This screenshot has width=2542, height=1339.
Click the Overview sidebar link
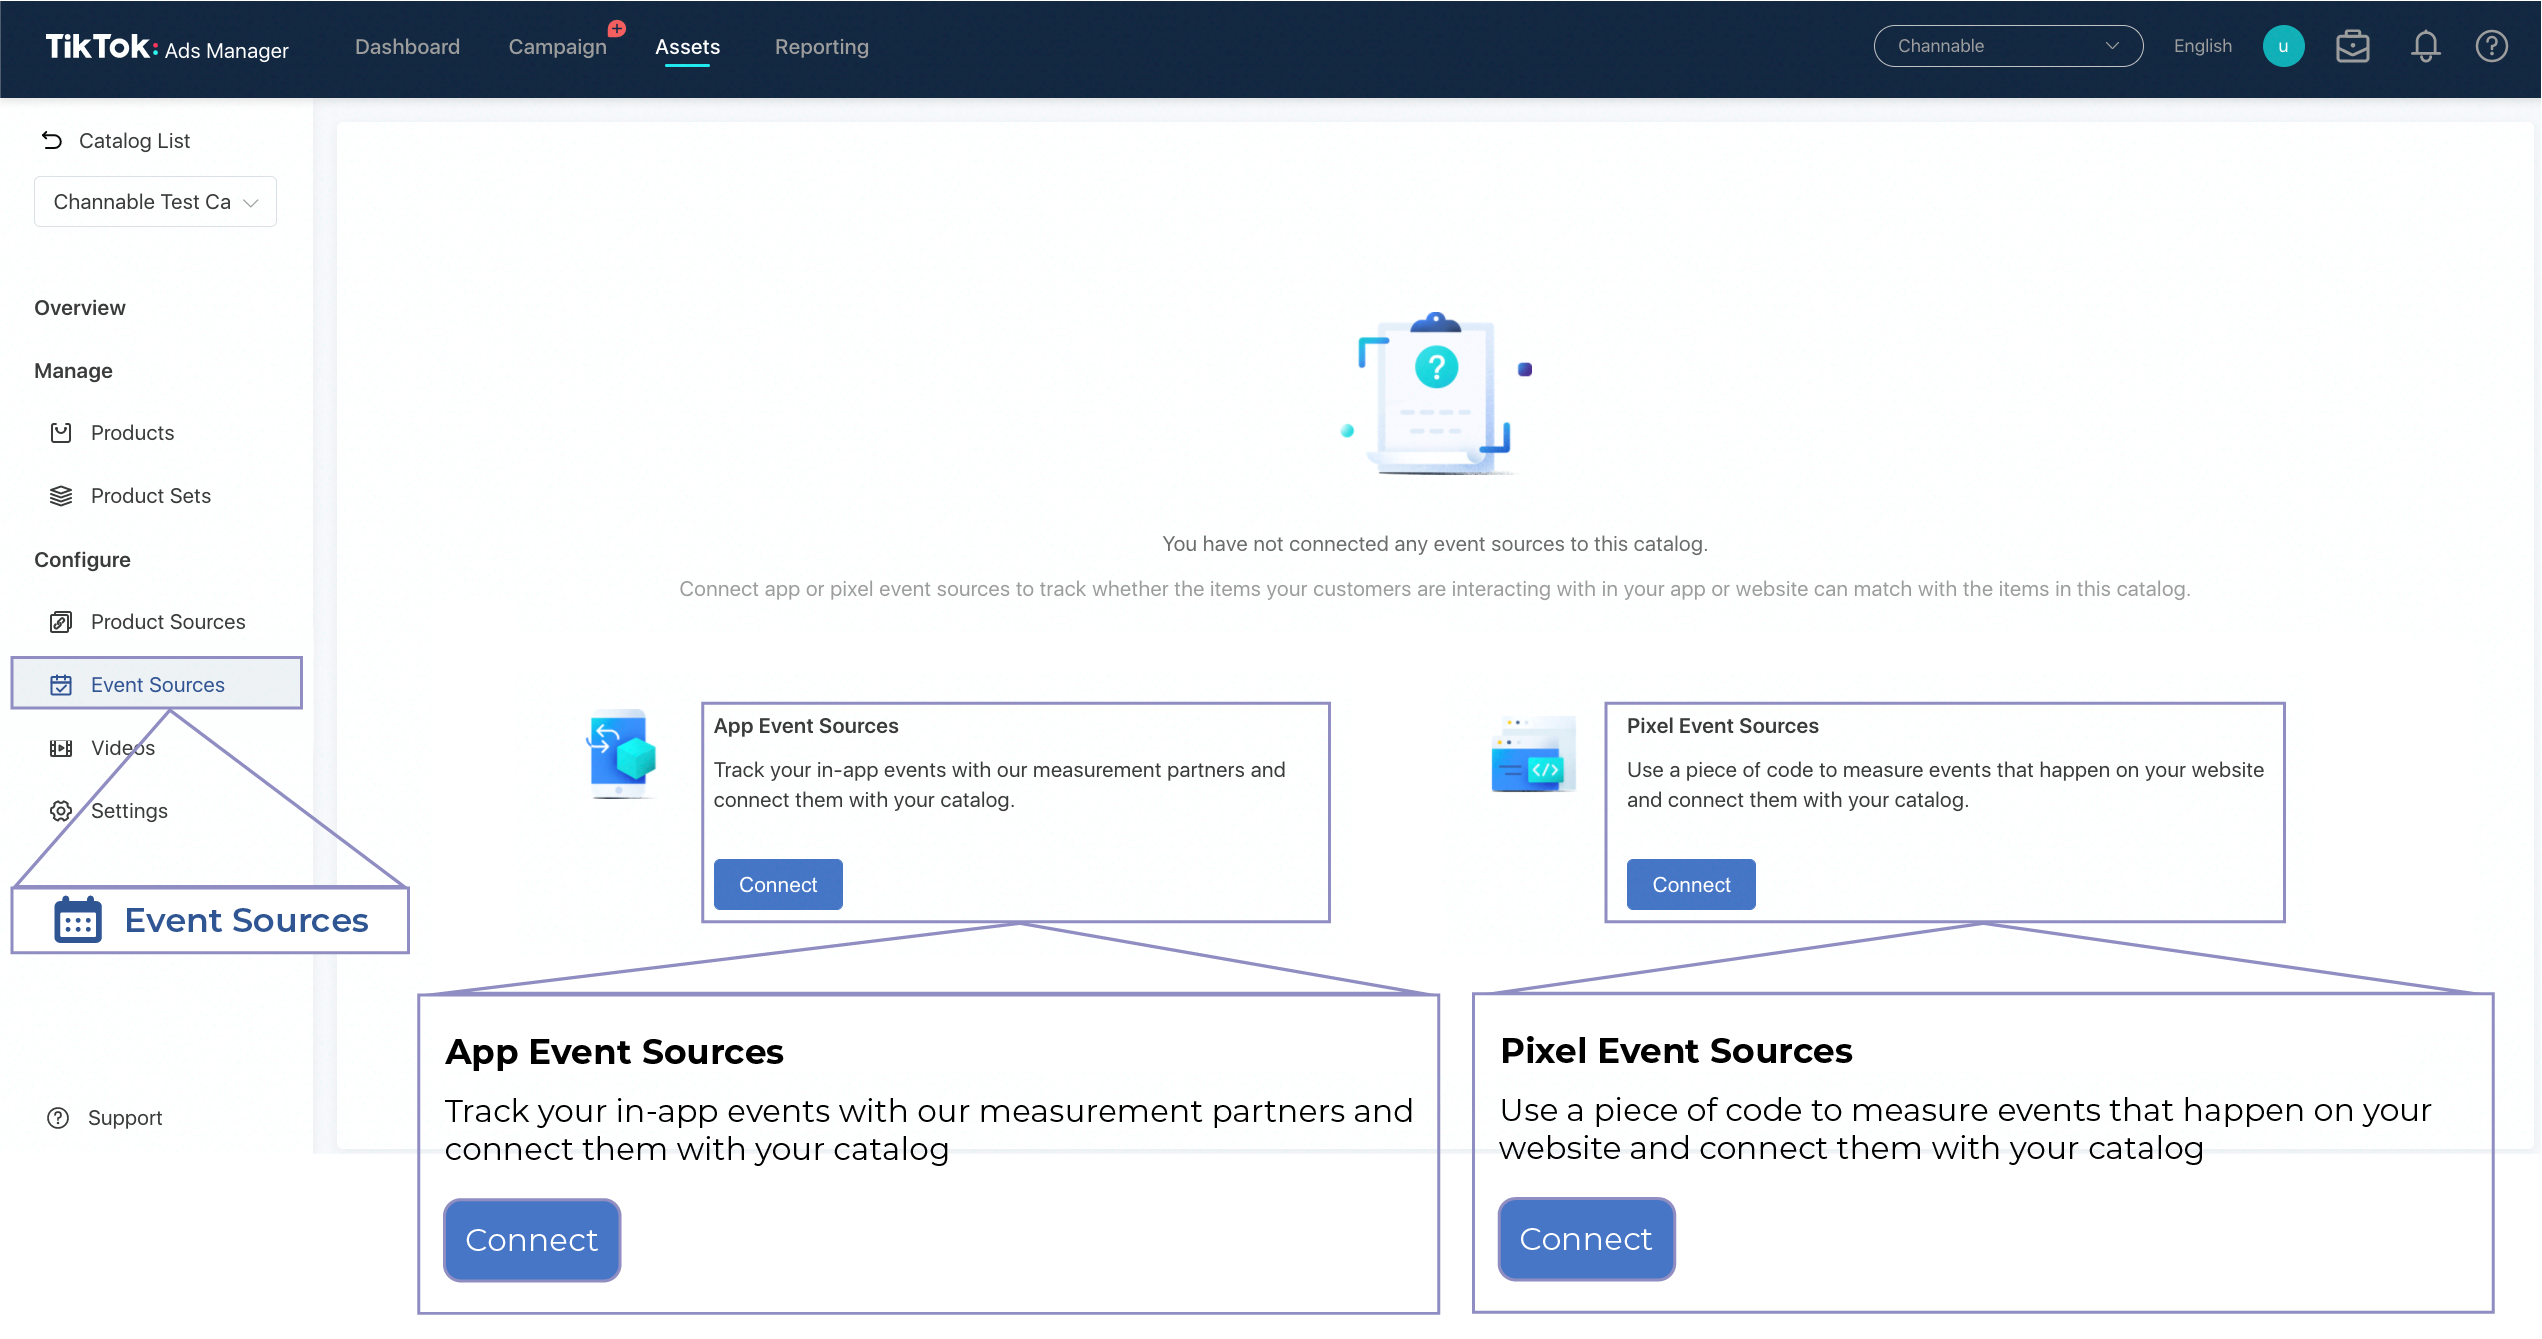pyautogui.click(x=79, y=306)
